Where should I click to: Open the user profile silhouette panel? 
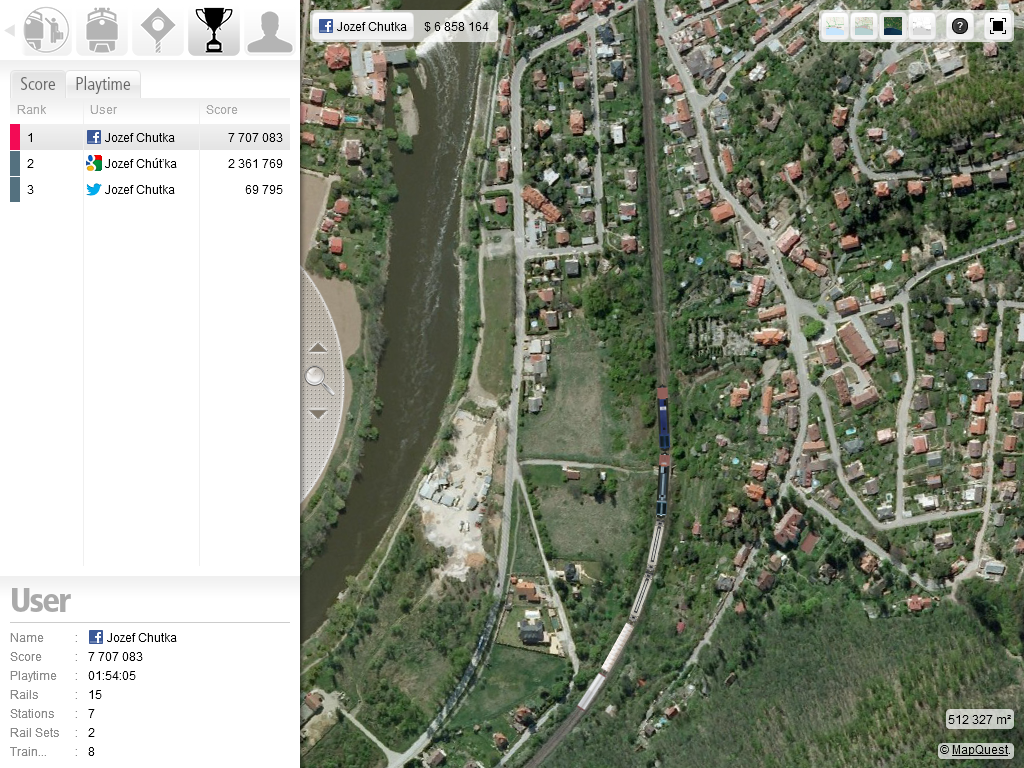pos(269,30)
